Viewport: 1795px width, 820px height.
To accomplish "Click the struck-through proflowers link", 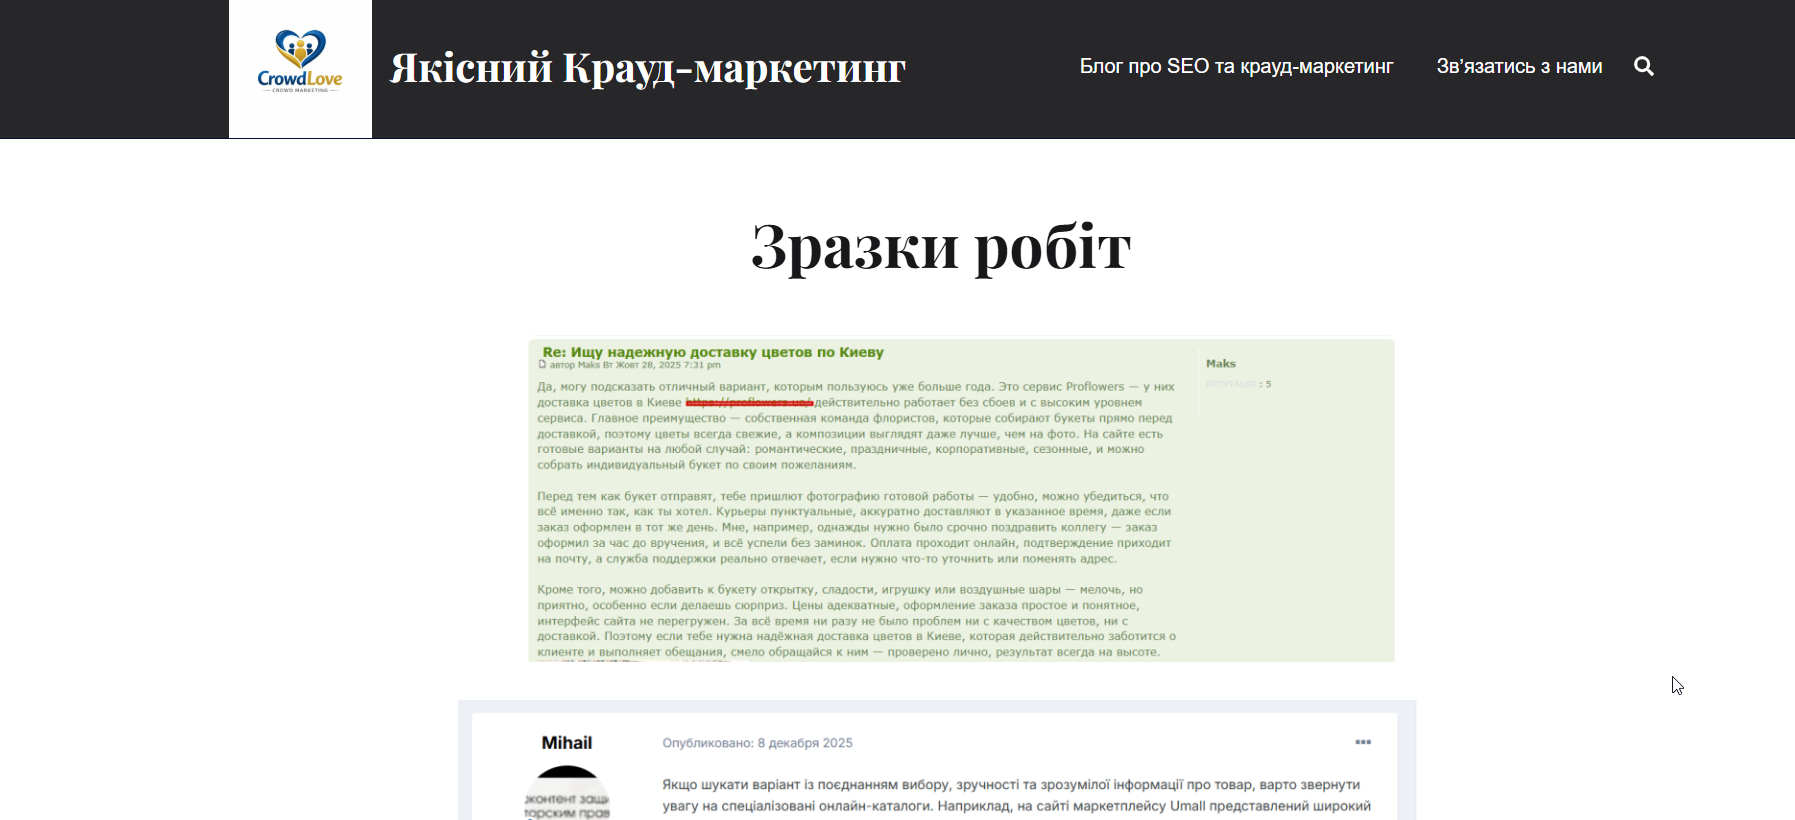I will [749, 402].
